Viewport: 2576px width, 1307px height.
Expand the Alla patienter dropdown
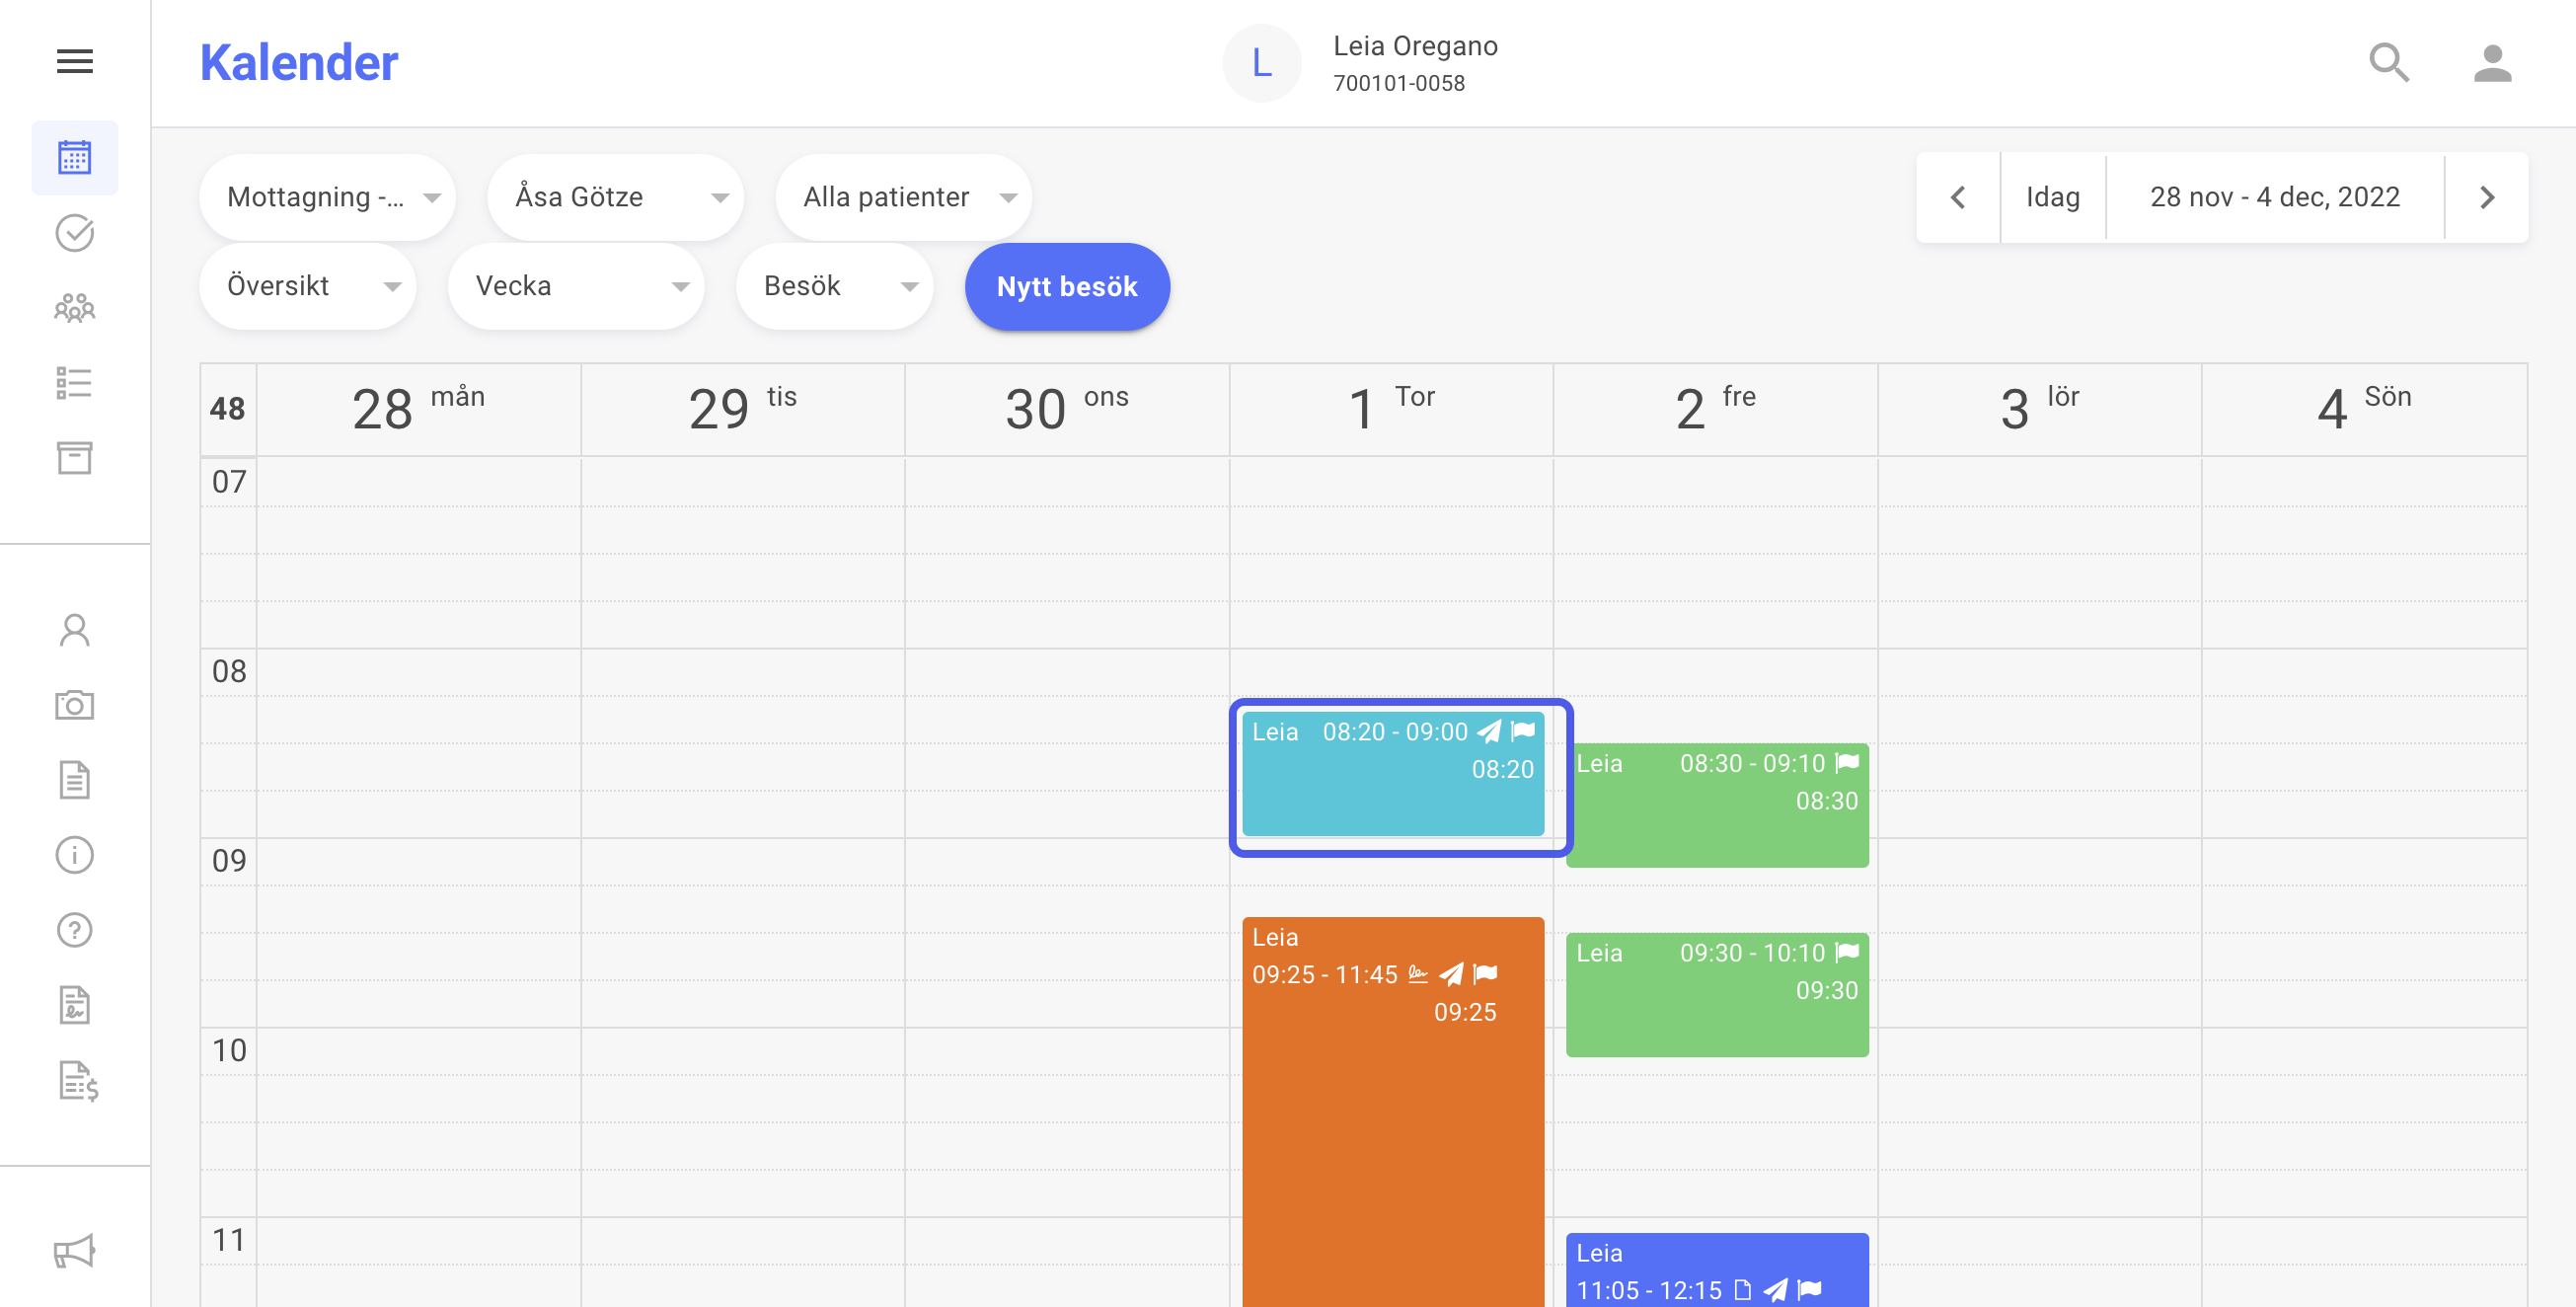click(x=903, y=197)
